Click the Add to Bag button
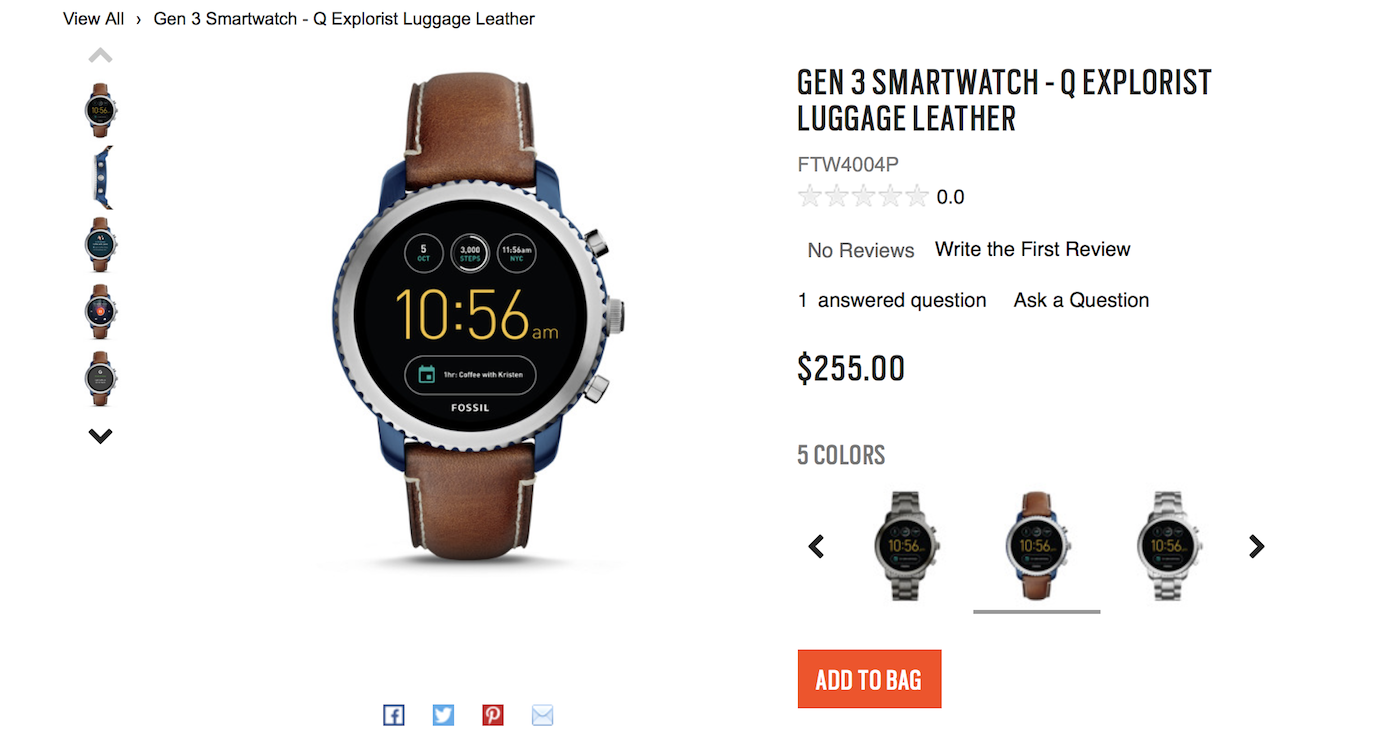This screenshot has width=1400, height=756. pyautogui.click(x=869, y=679)
